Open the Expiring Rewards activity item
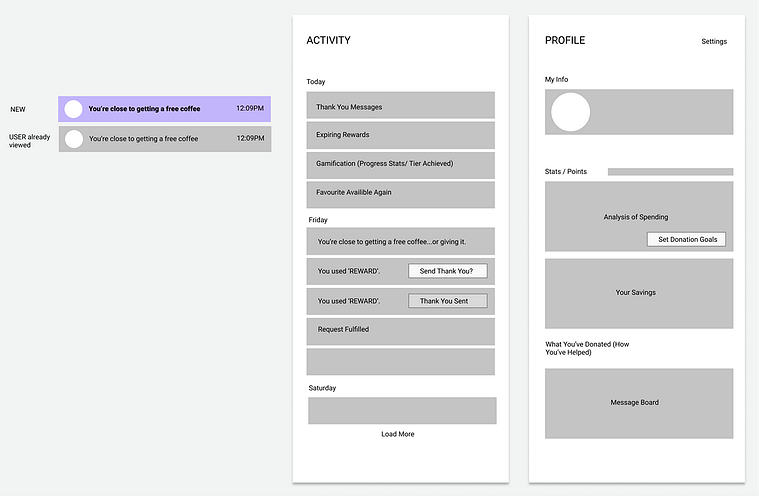This screenshot has height=496, width=759. pos(400,135)
